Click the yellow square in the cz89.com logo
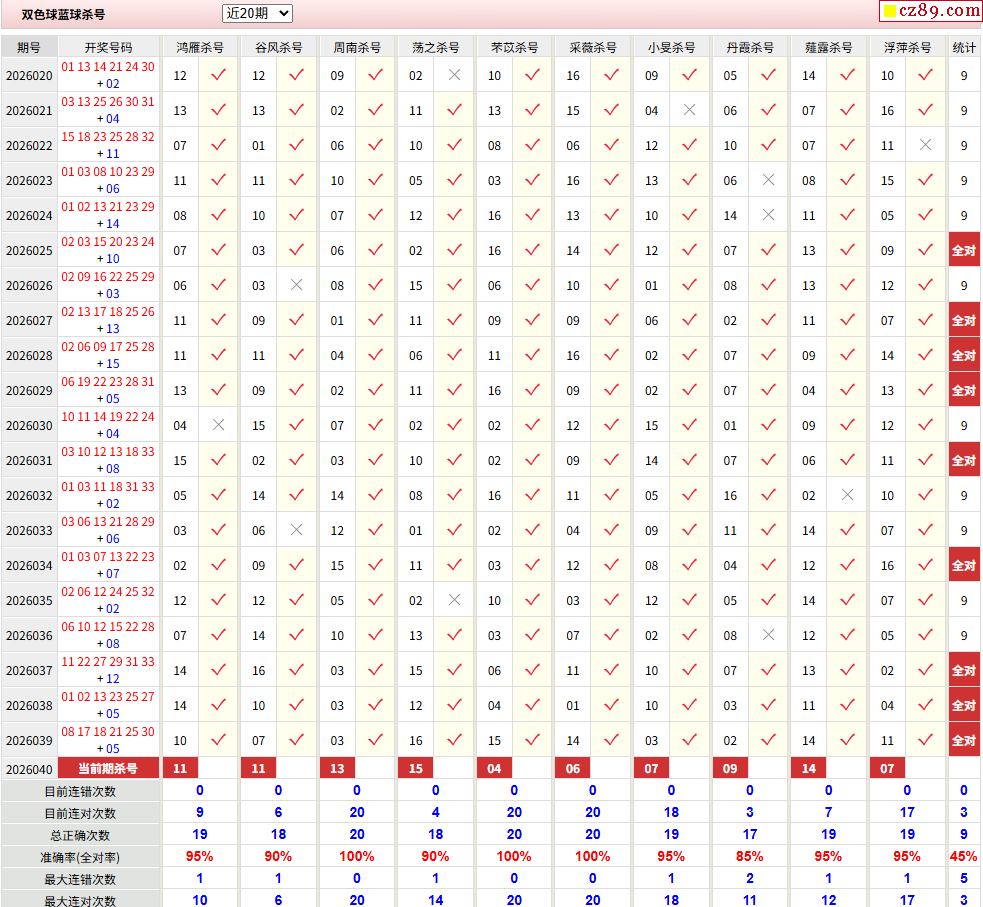 tap(888, 12)
